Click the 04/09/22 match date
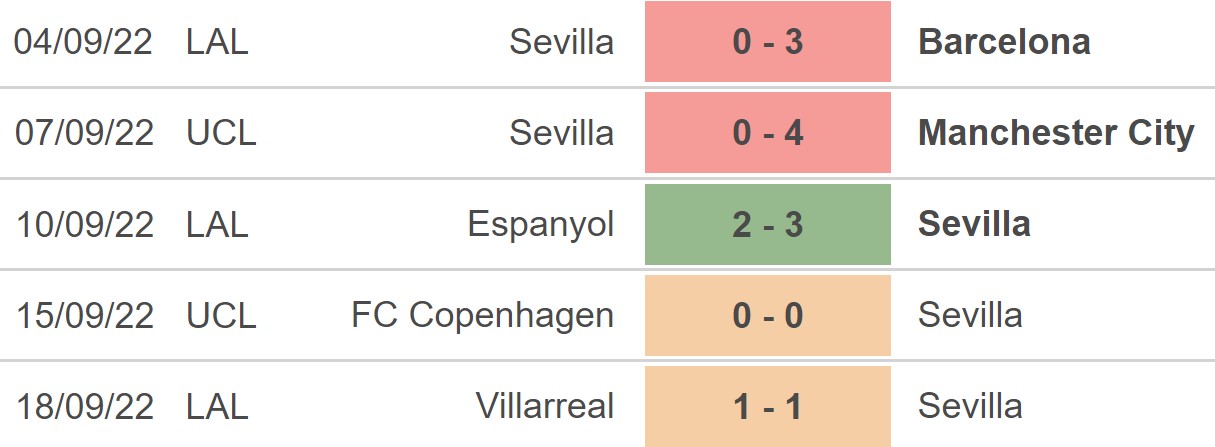Screen dimensions: 1215x447 coord(85,42)
